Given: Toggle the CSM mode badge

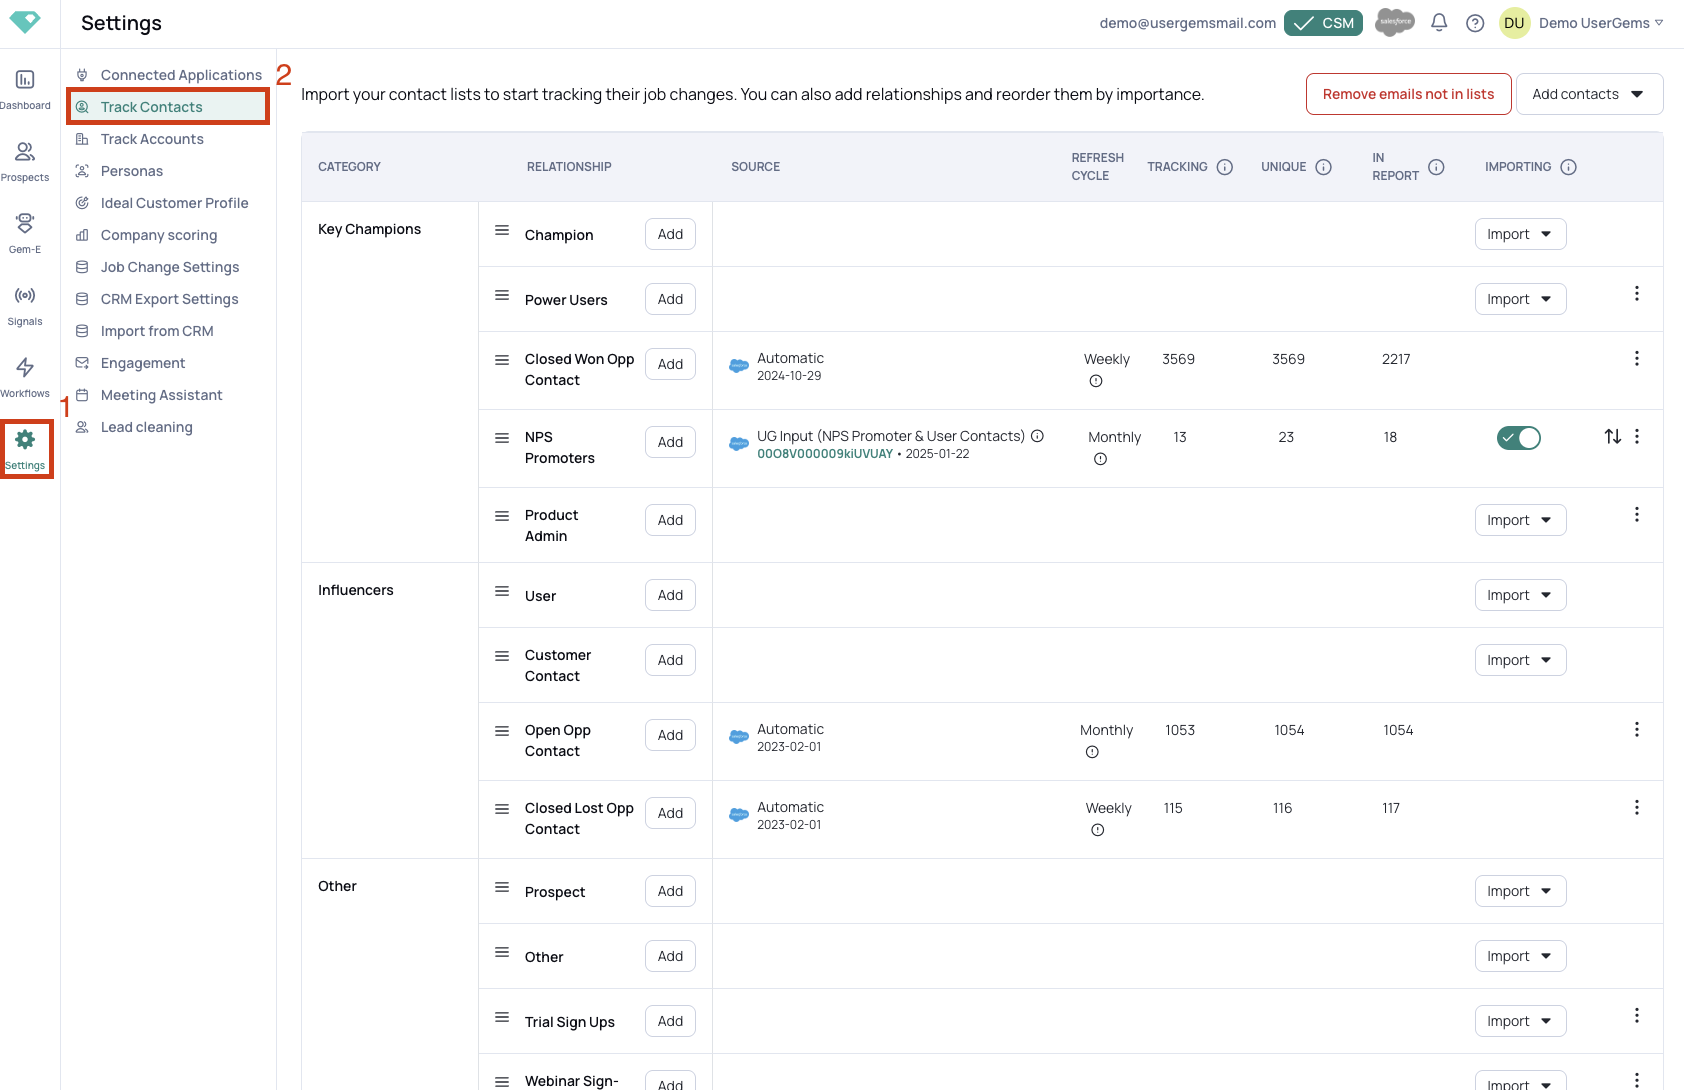Looking at the screenshot, I should [x=1323, y=23].
